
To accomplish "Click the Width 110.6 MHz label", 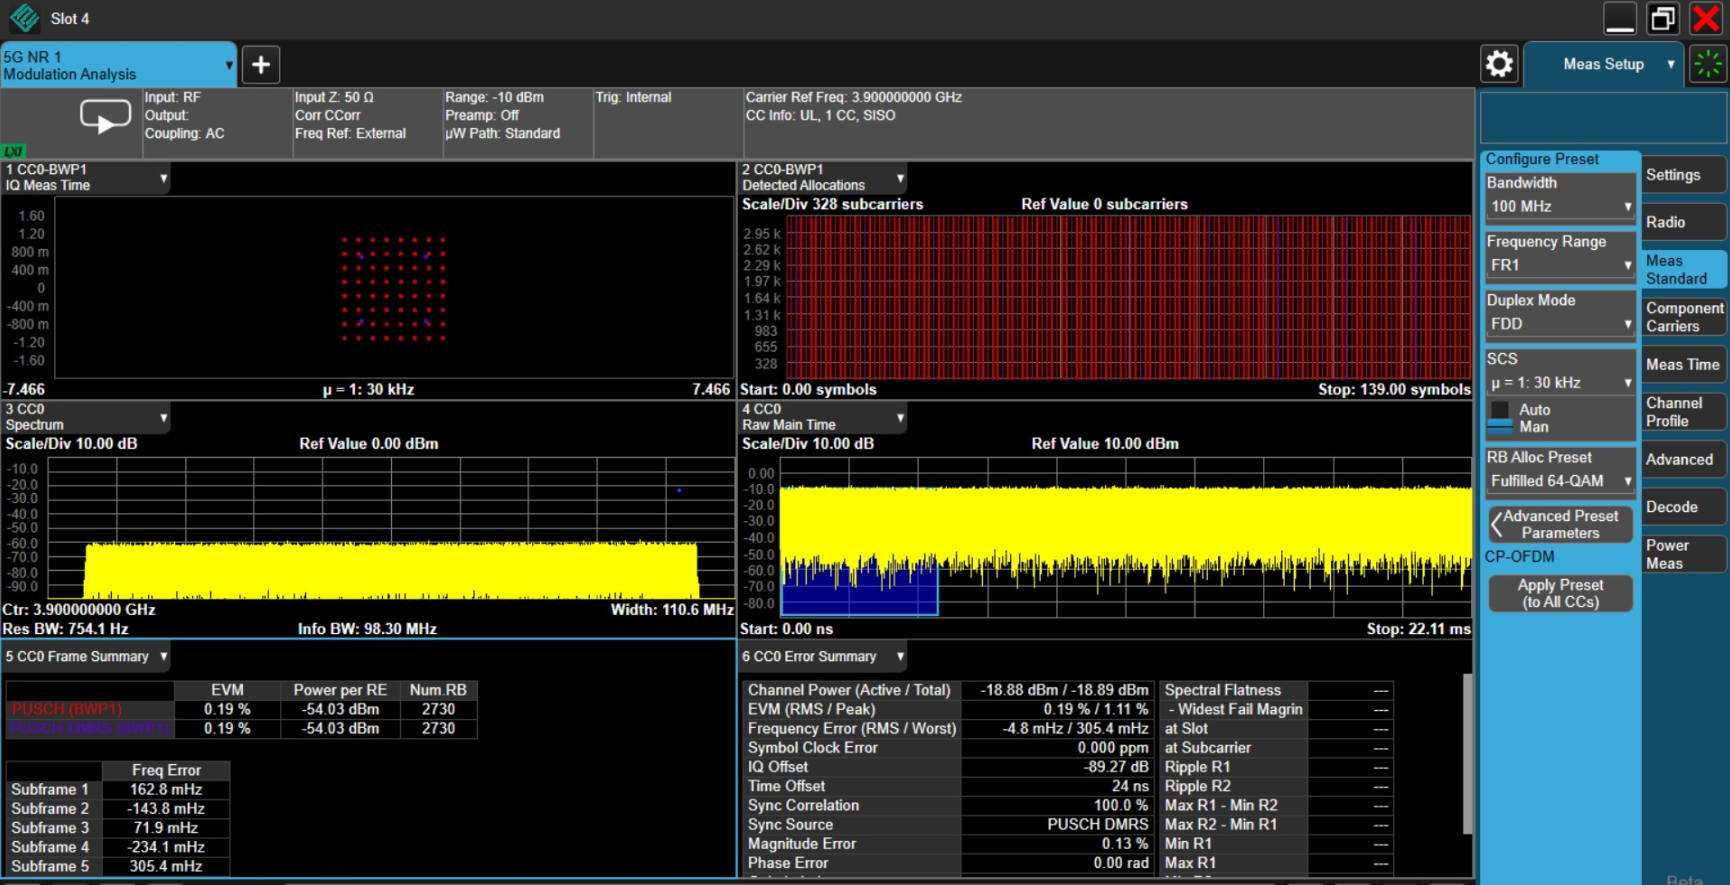I will [x=672, y=609].
